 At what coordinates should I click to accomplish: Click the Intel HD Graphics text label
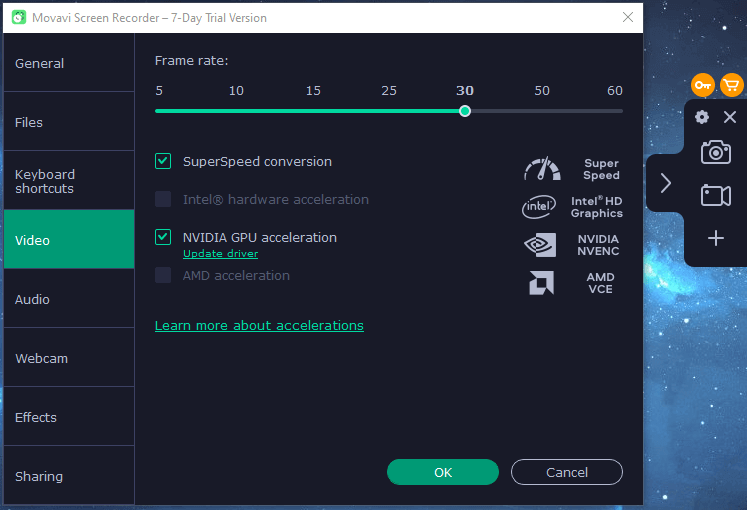point(596,207)
